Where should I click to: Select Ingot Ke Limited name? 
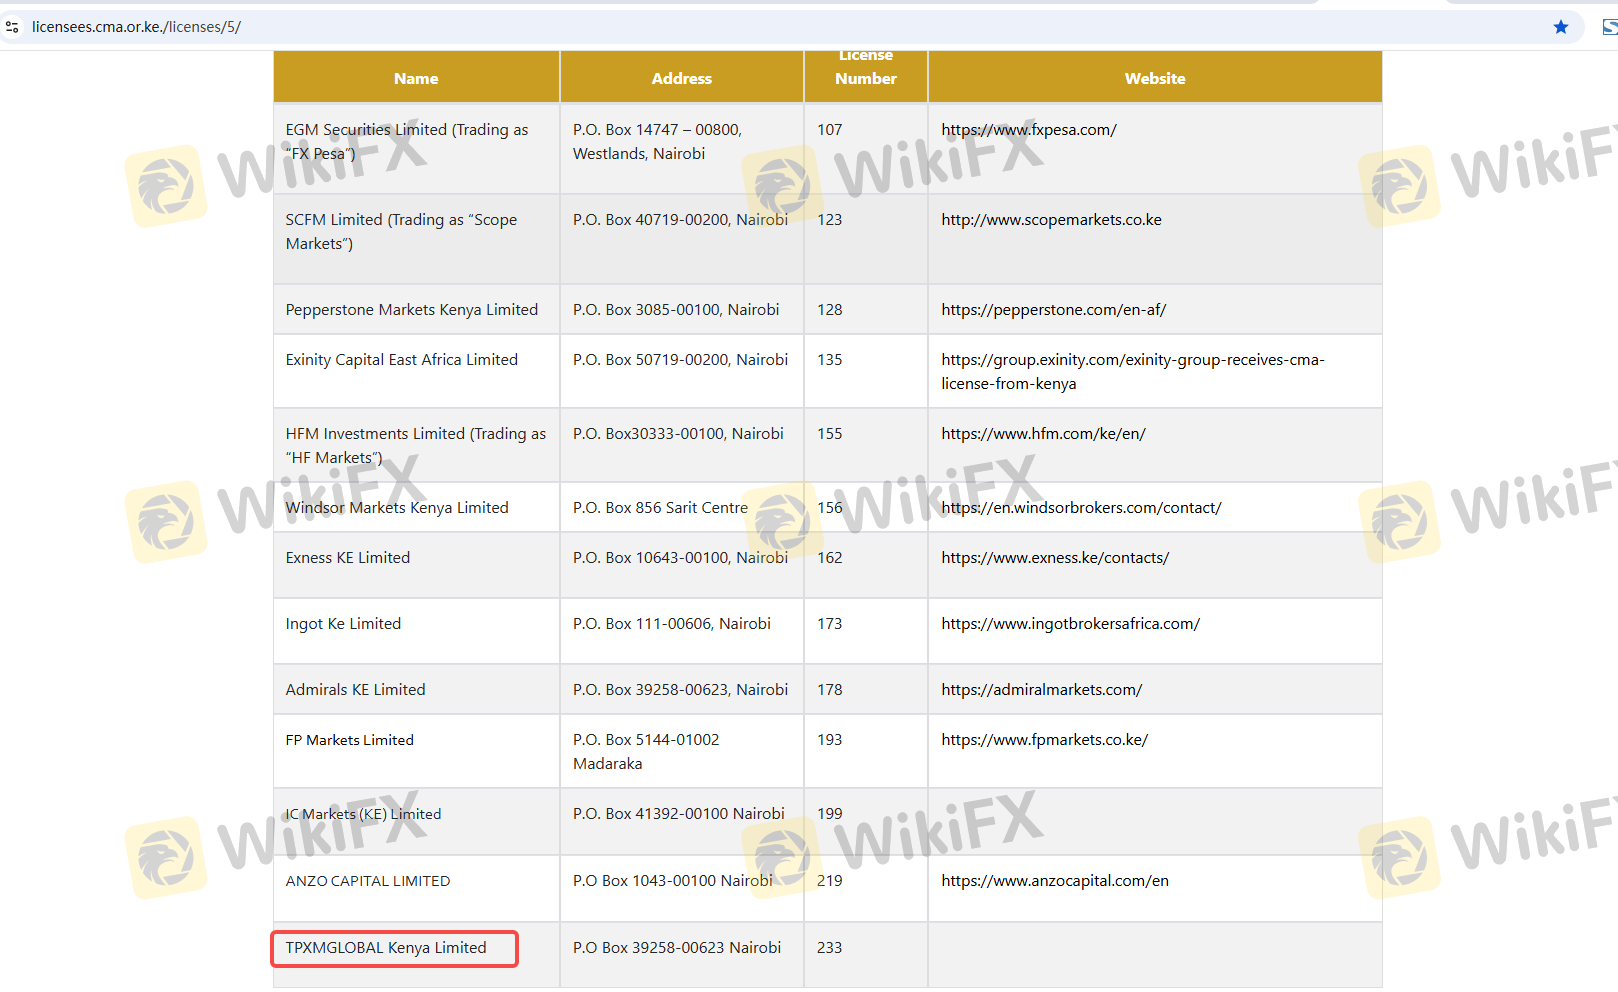343,624
